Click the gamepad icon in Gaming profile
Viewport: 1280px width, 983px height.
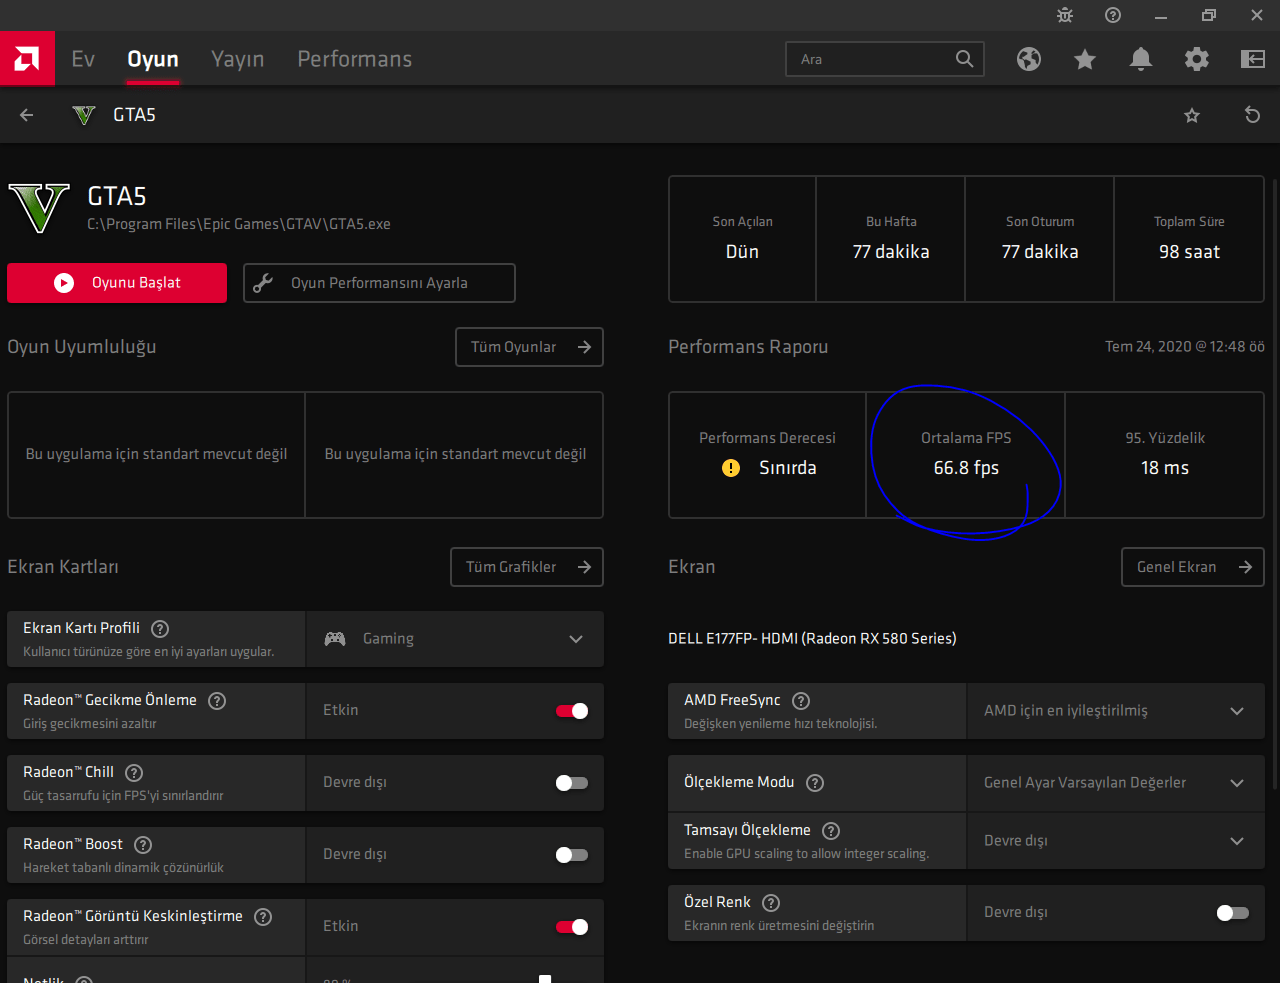(x=335, y=639)
